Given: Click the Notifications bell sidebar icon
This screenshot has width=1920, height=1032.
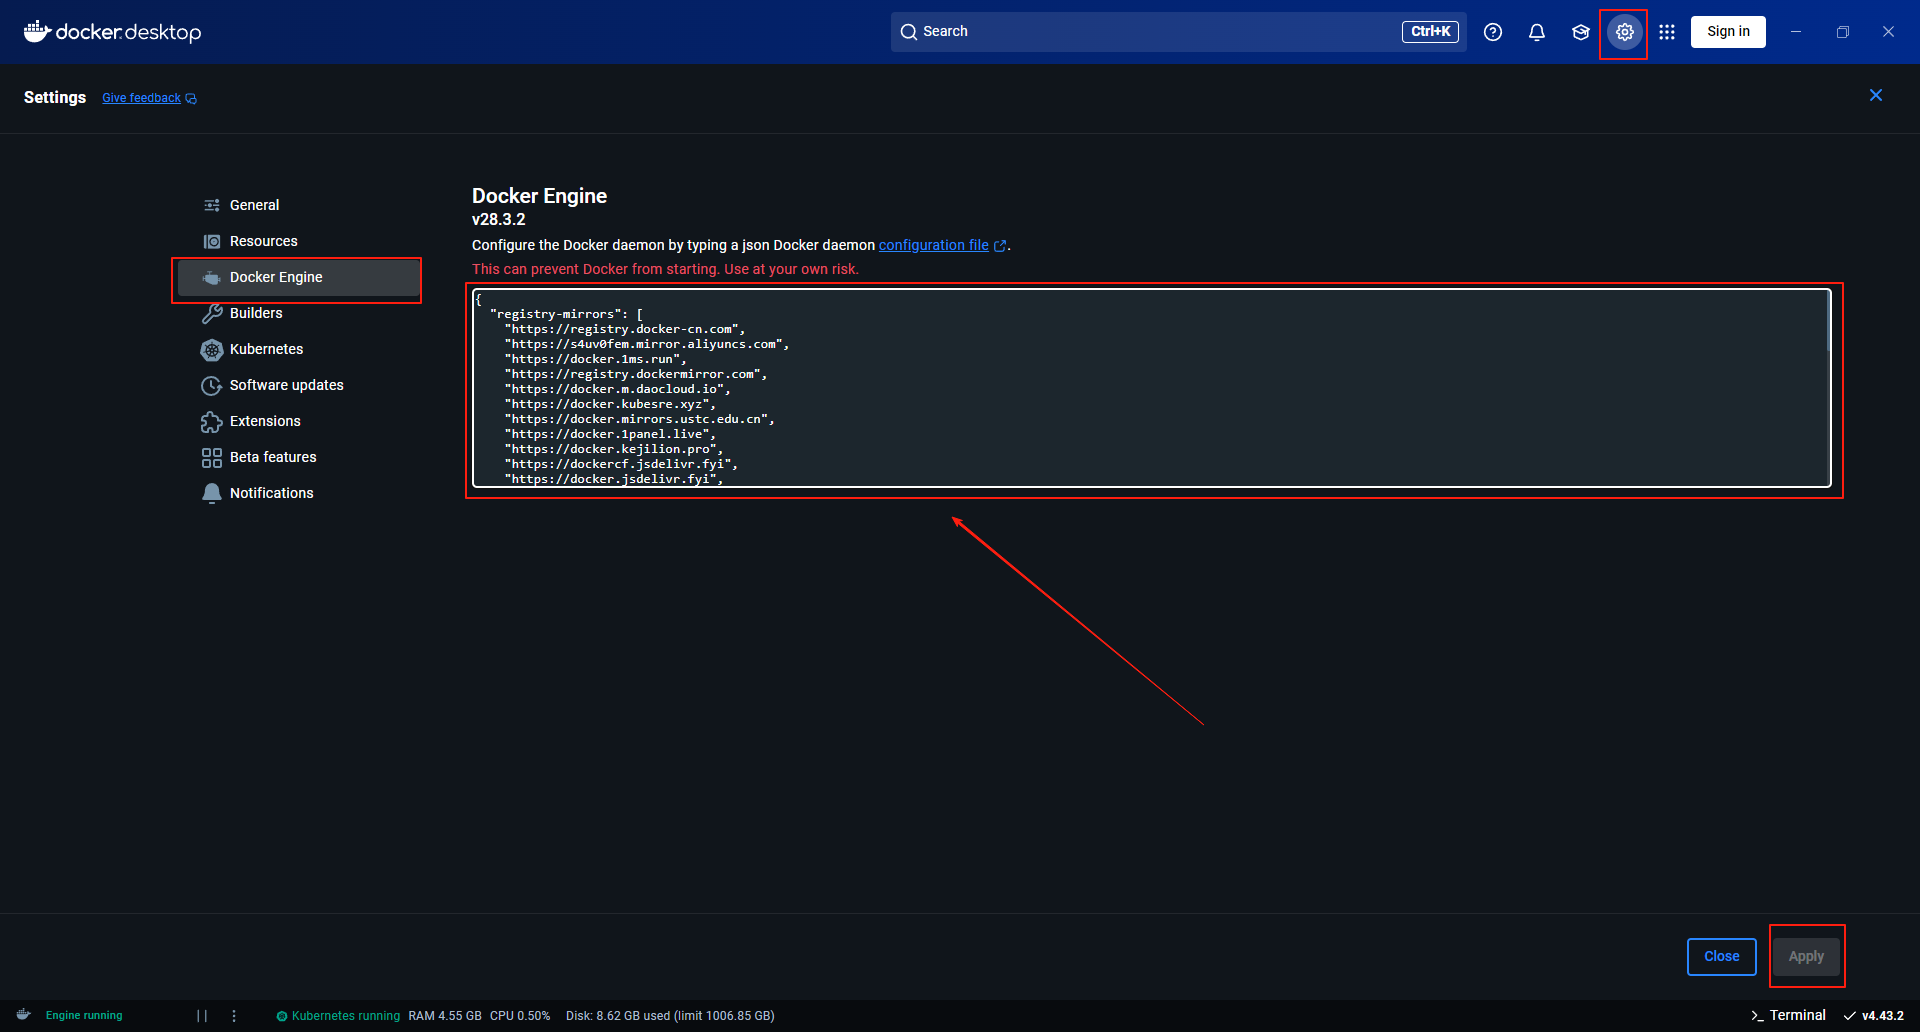Looking at the screenshot, I should tap(212, 493).
